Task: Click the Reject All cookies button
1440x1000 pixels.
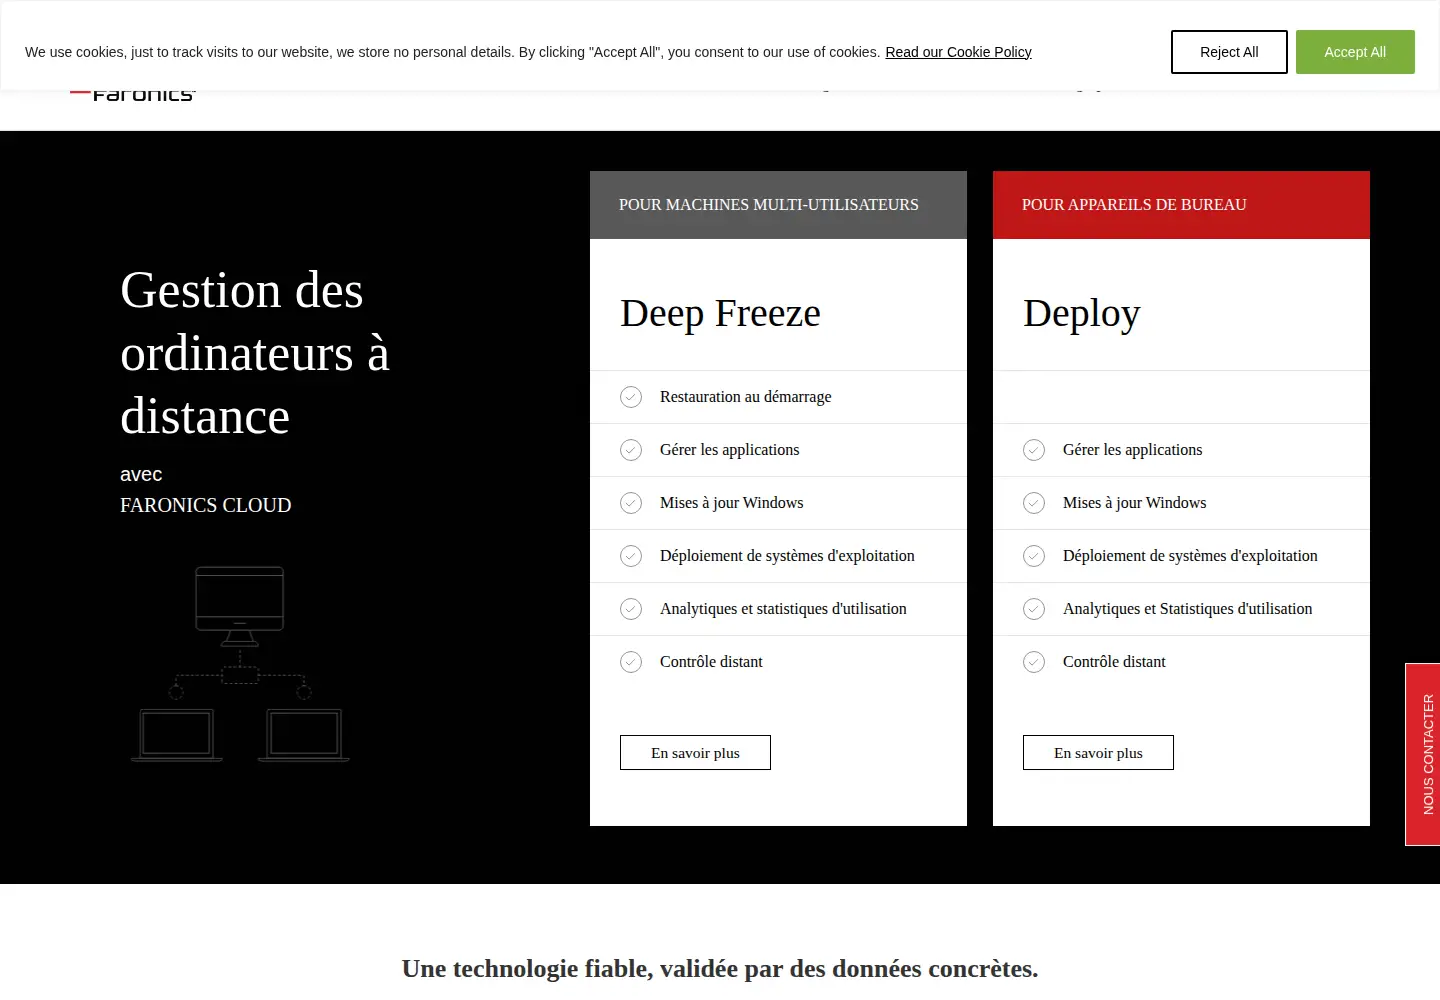Action: point(1229,52)
